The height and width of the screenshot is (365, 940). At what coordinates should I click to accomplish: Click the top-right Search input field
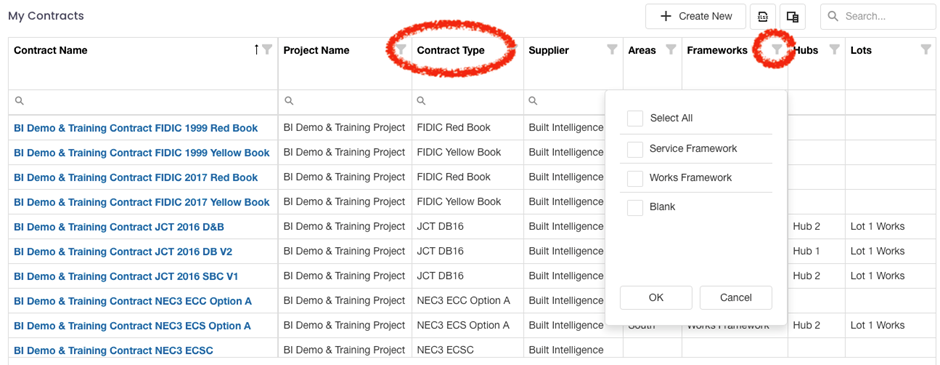coord(878,17)
